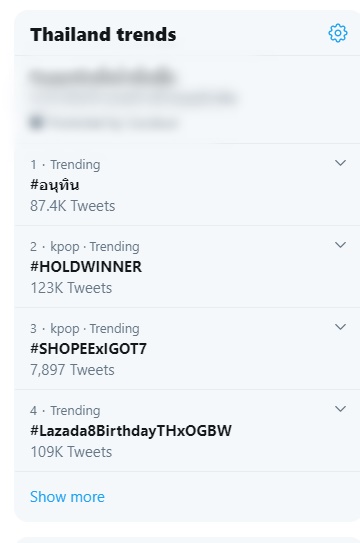This screenshot has width=360, height=543.
Task: Open #SHOPEExIGOT7 hashtag
Action: pos(88,349)
